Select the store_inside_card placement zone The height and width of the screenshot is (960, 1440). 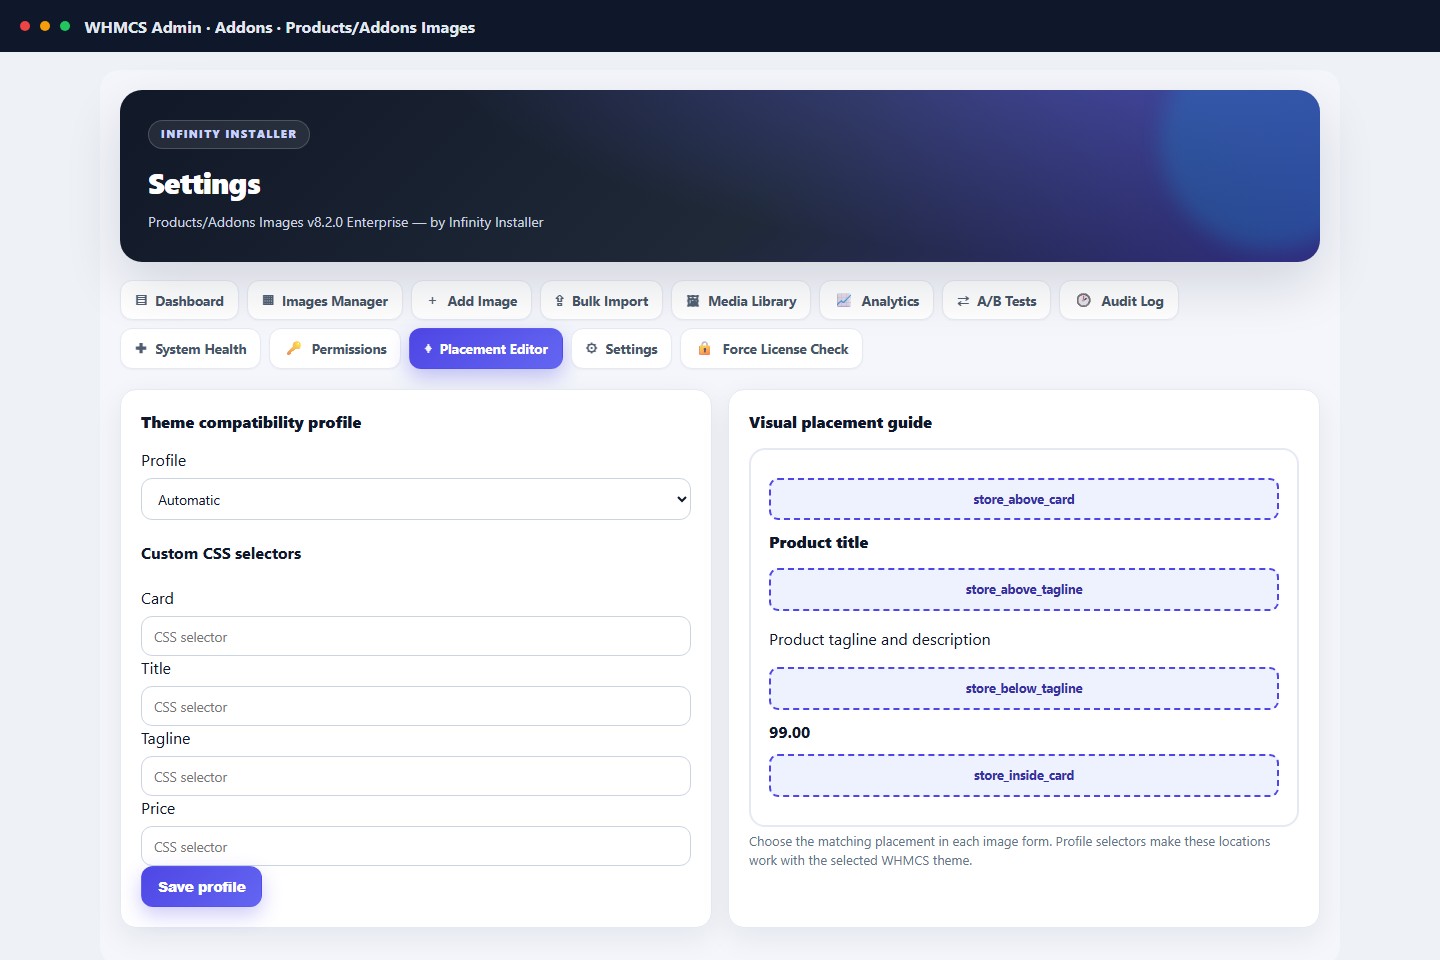(x=1024, y=775)
